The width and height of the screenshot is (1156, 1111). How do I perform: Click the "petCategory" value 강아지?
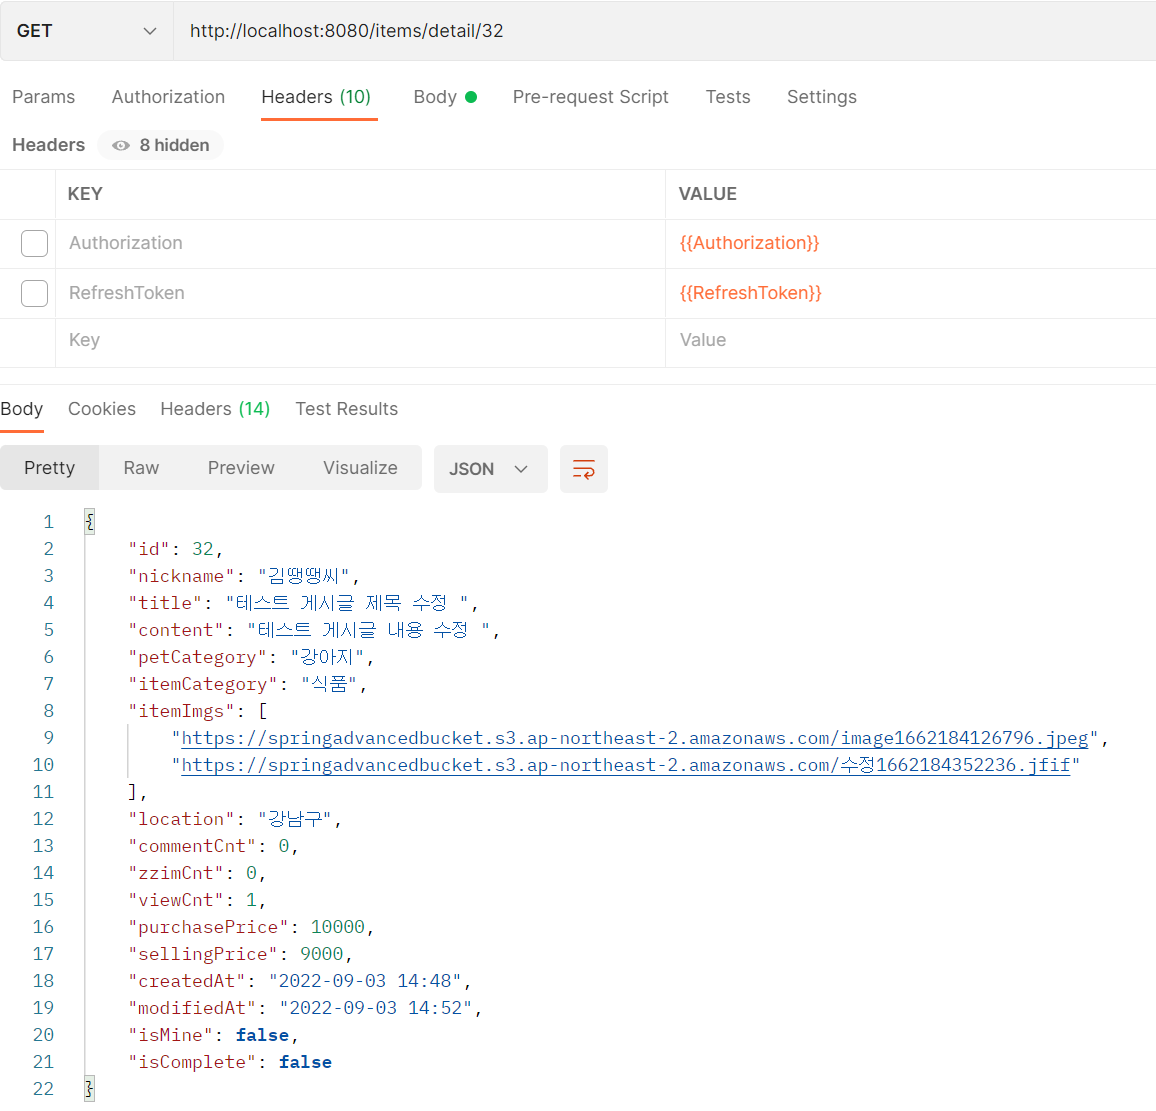[x=327, y=657]
